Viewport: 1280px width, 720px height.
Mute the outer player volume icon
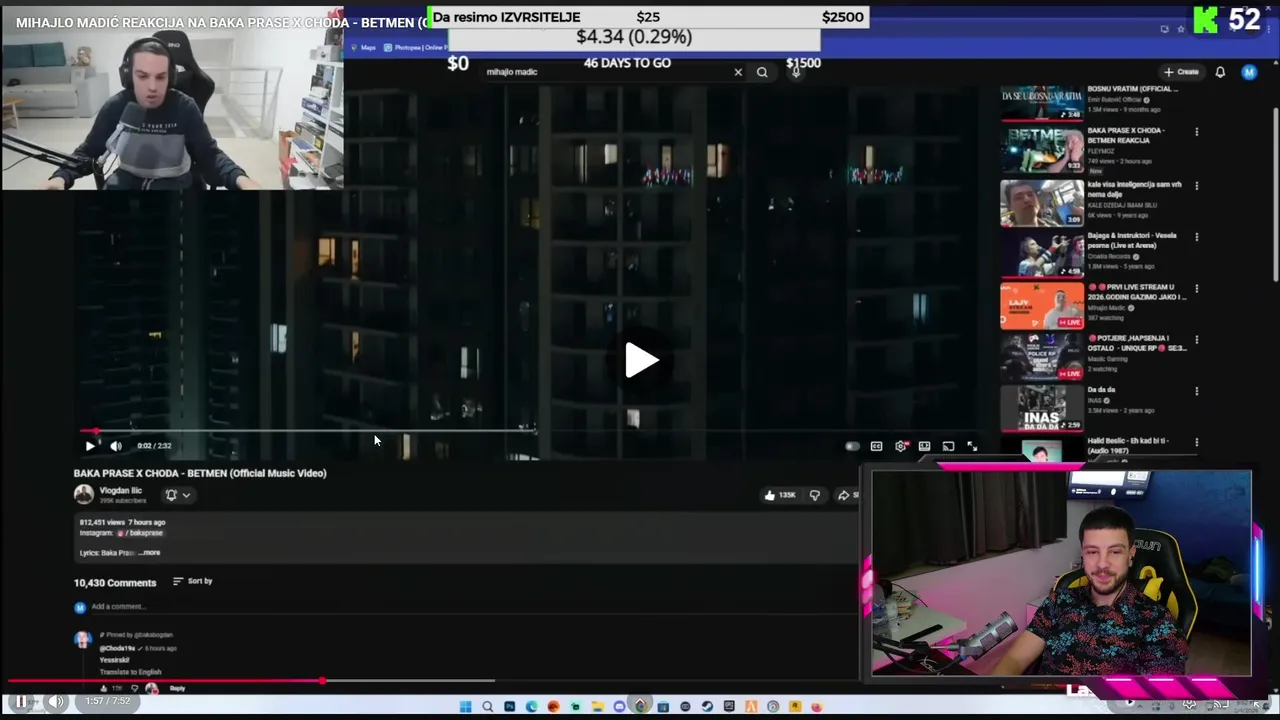click(56, 702)
